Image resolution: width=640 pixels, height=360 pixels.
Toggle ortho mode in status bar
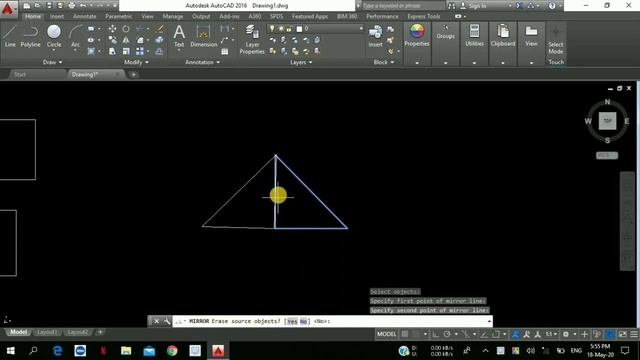point(436,334)
